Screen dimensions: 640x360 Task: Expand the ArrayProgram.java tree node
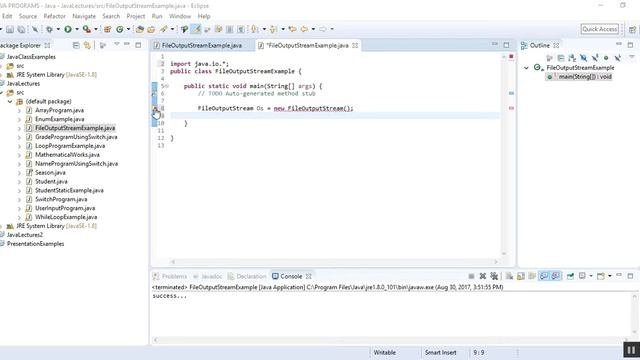click(x=19, y=110)
